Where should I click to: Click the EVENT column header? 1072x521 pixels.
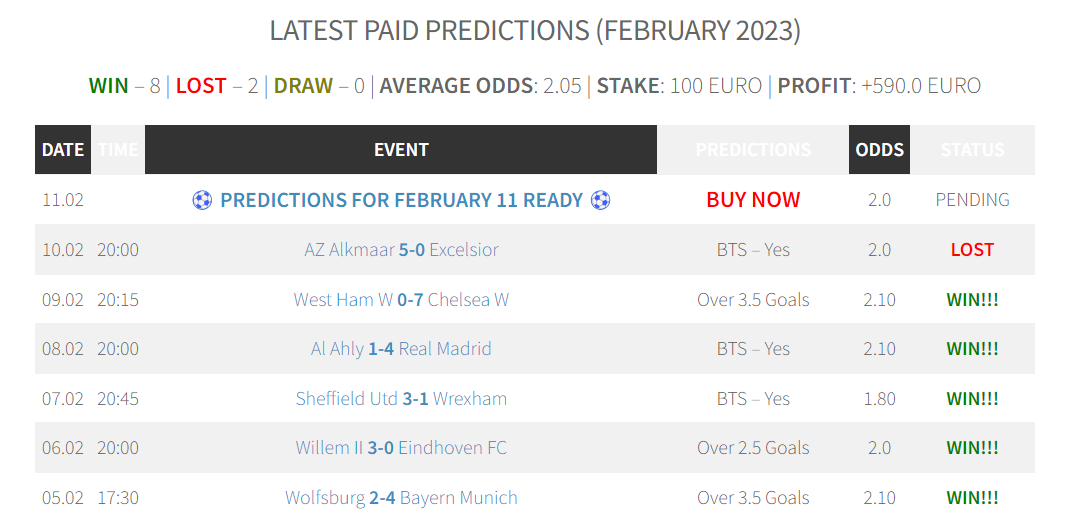(401, 150)
